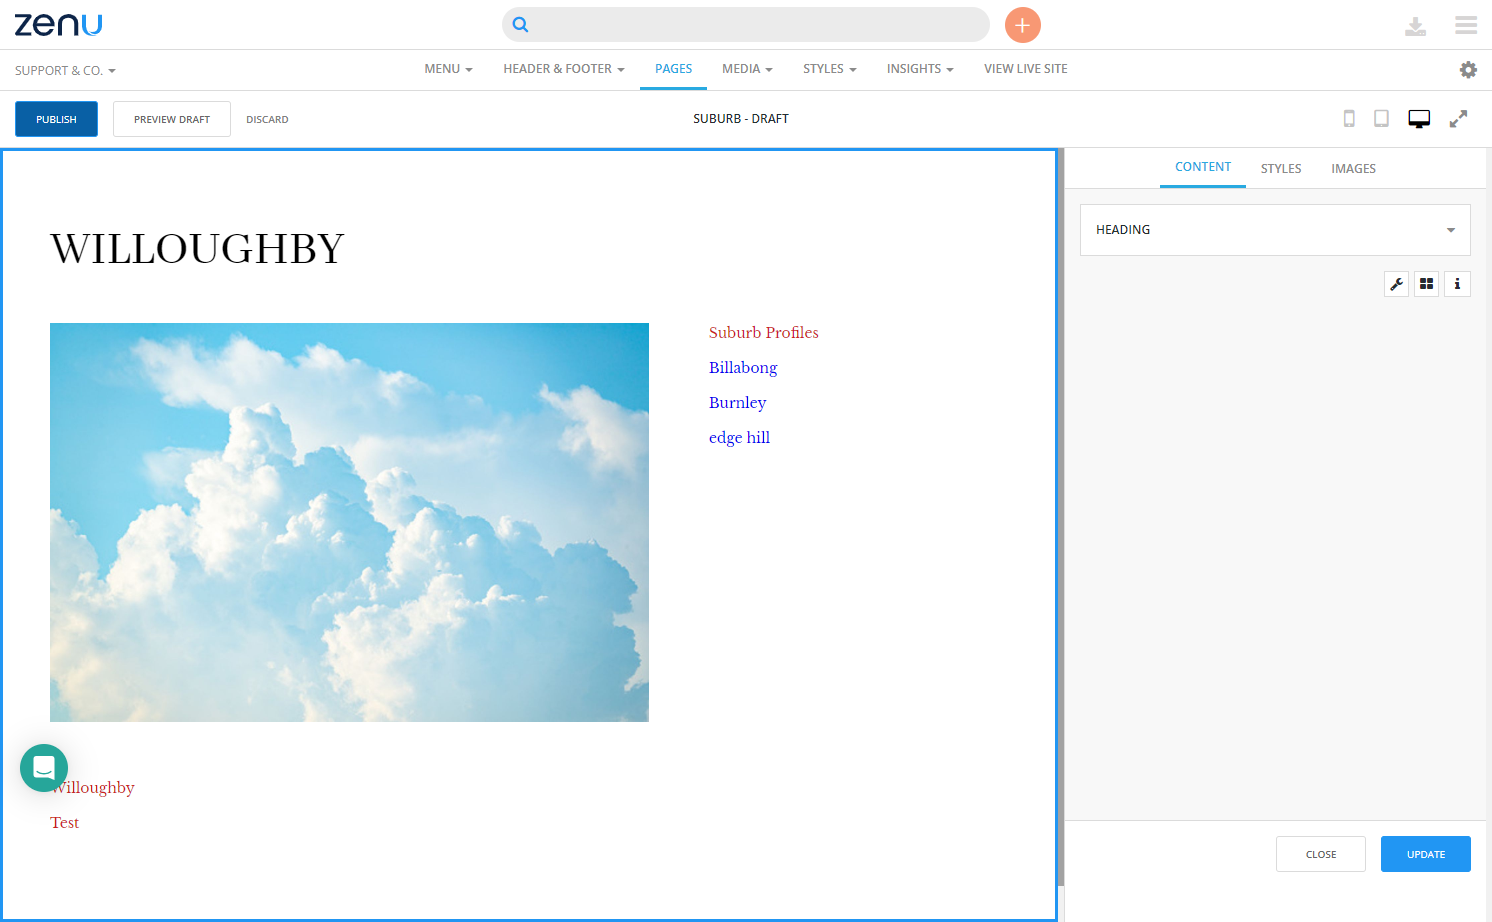Expand the Styles dropdown in navigation
The height and width of the screenshot is (922, 1492).
[830, 69]
